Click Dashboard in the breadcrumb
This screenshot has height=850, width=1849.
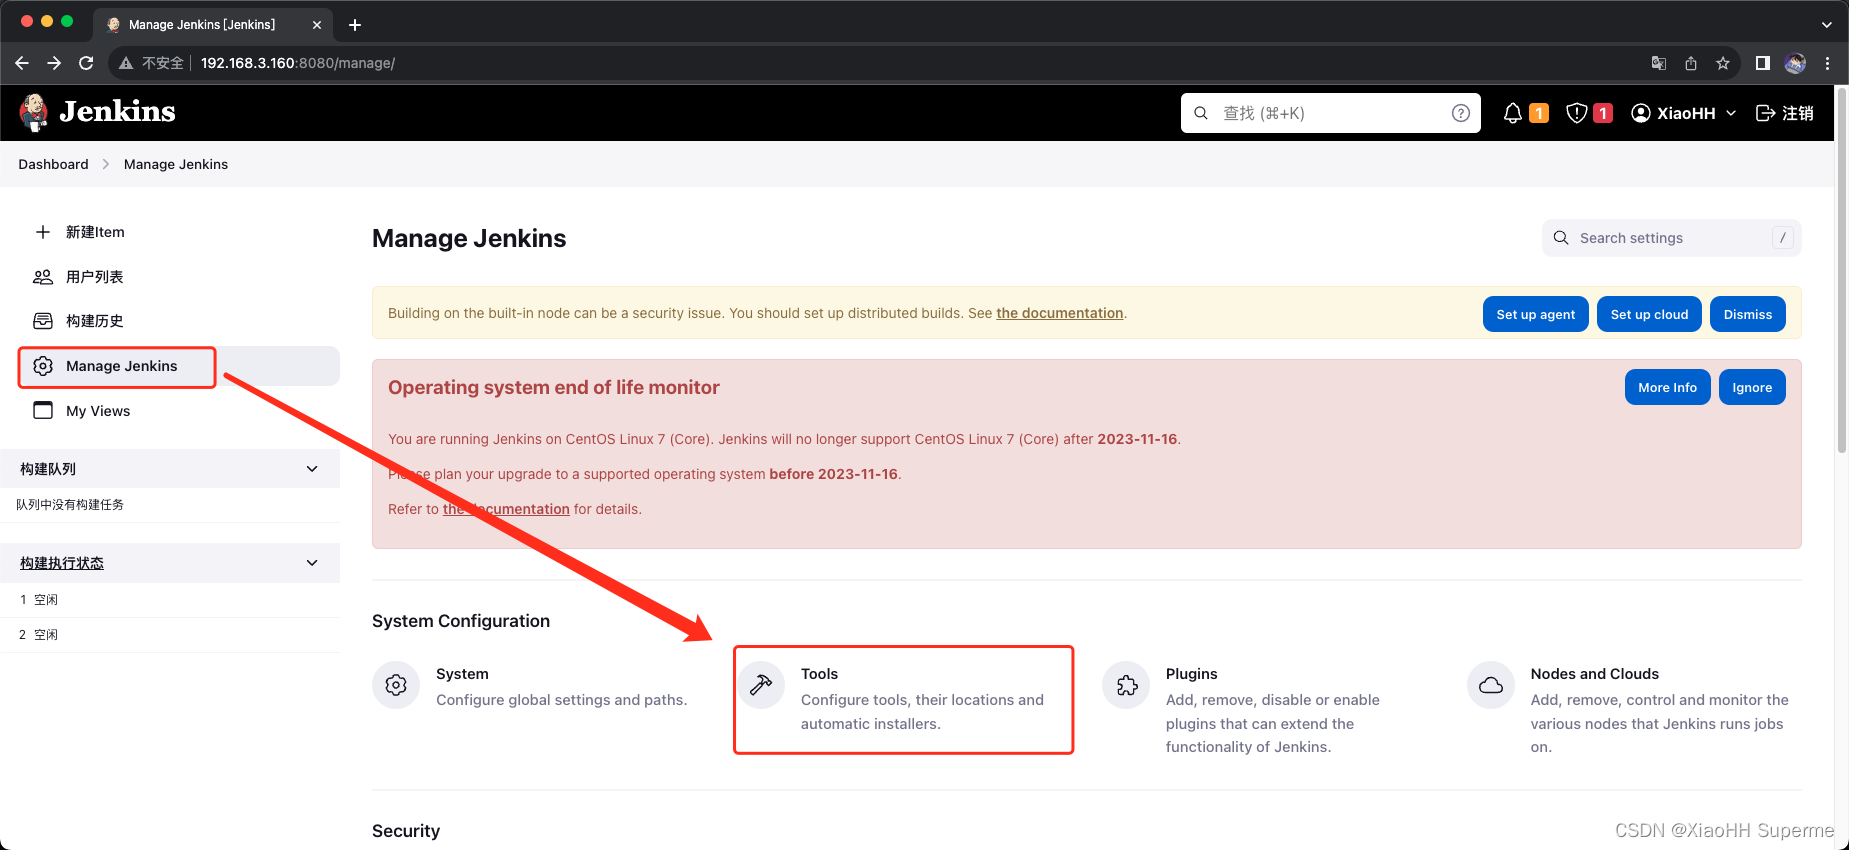(53, 164)
